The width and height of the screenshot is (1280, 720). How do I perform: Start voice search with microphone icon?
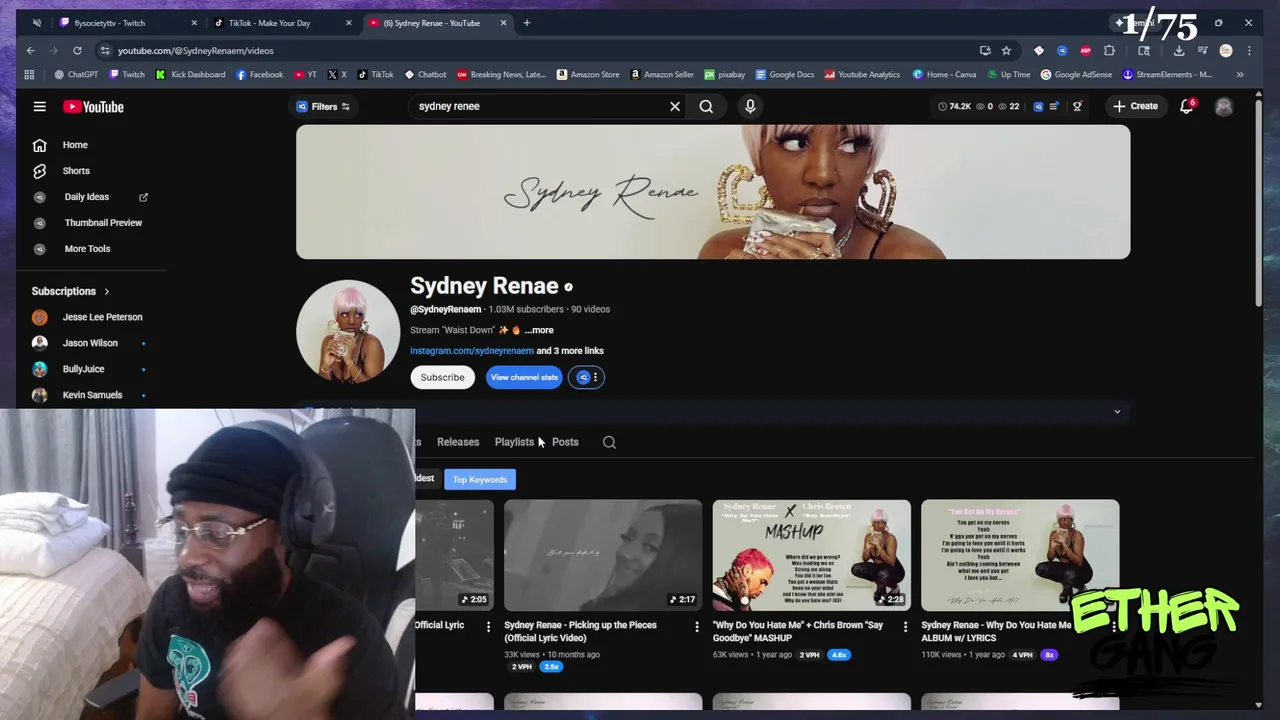[750, 106]
